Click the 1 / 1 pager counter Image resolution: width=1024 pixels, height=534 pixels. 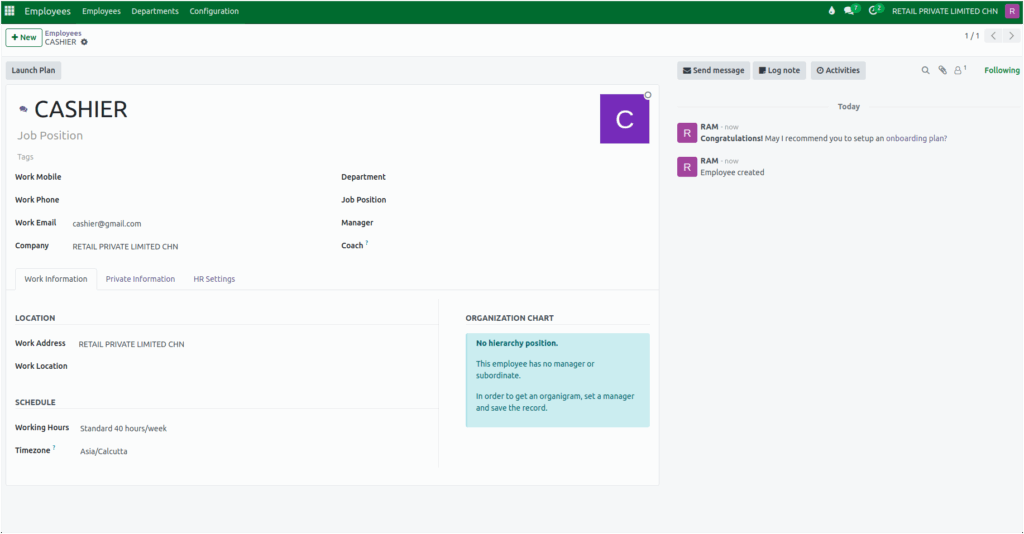pos(972,36)
